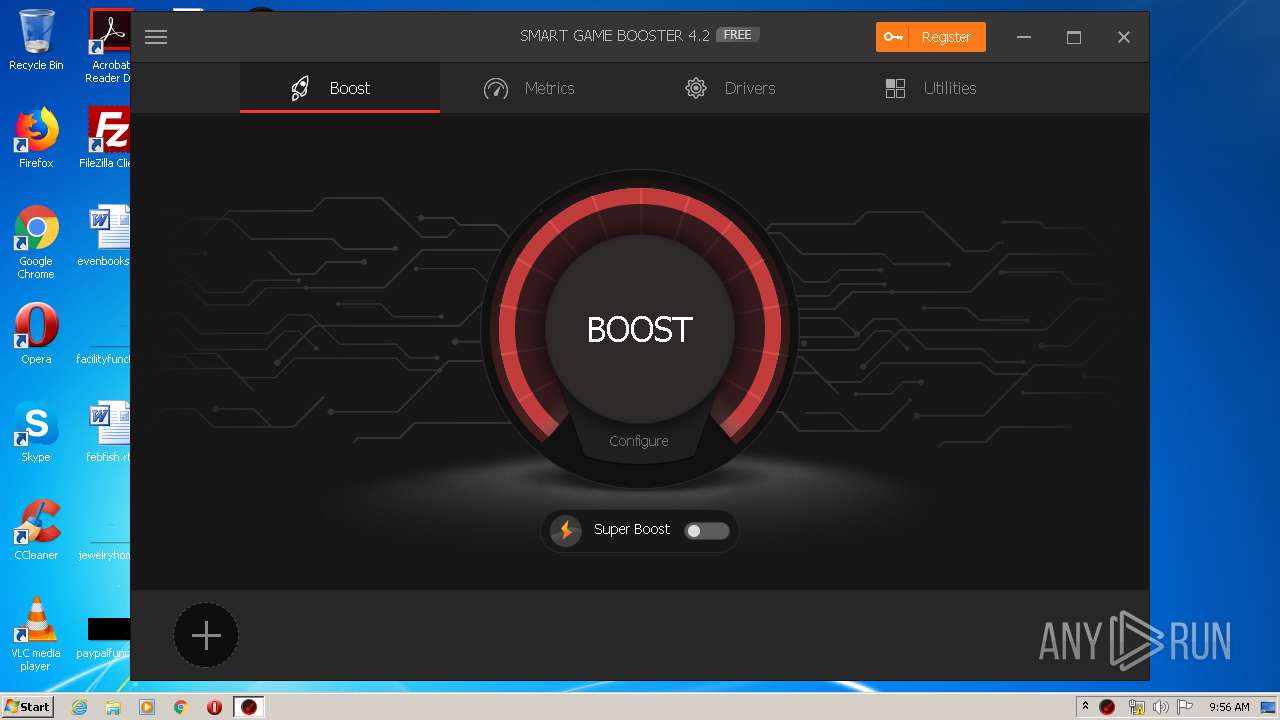Enable the Super Boost toggle
Viewport: 1280px width, 720px height.
706,531
